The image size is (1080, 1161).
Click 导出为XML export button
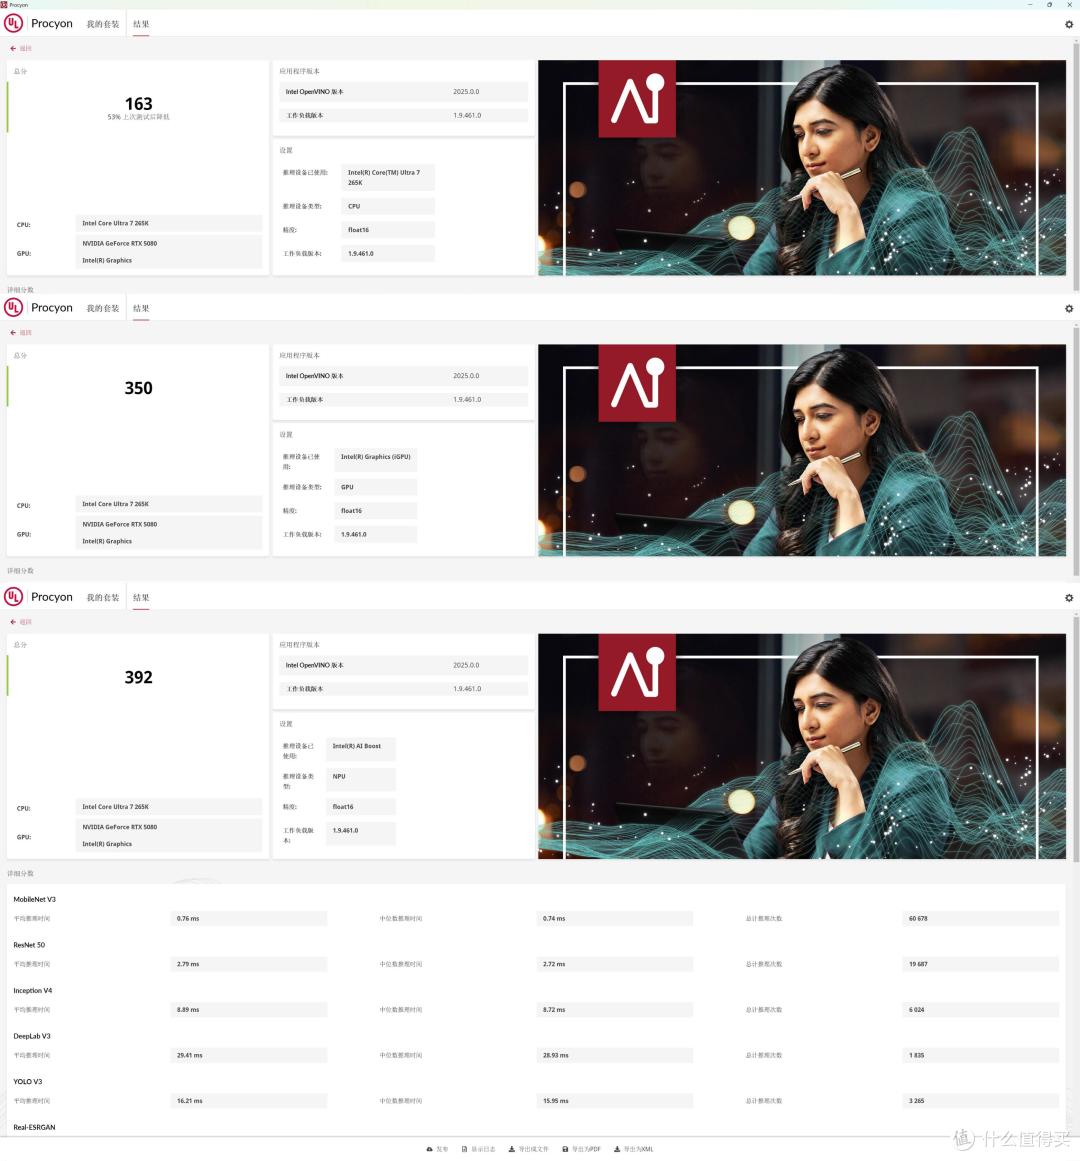pos(634,1149)
